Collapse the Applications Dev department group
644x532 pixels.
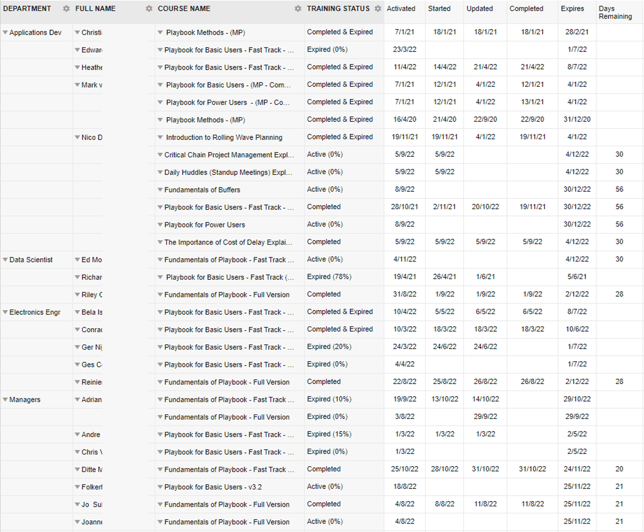pos(5,32)
